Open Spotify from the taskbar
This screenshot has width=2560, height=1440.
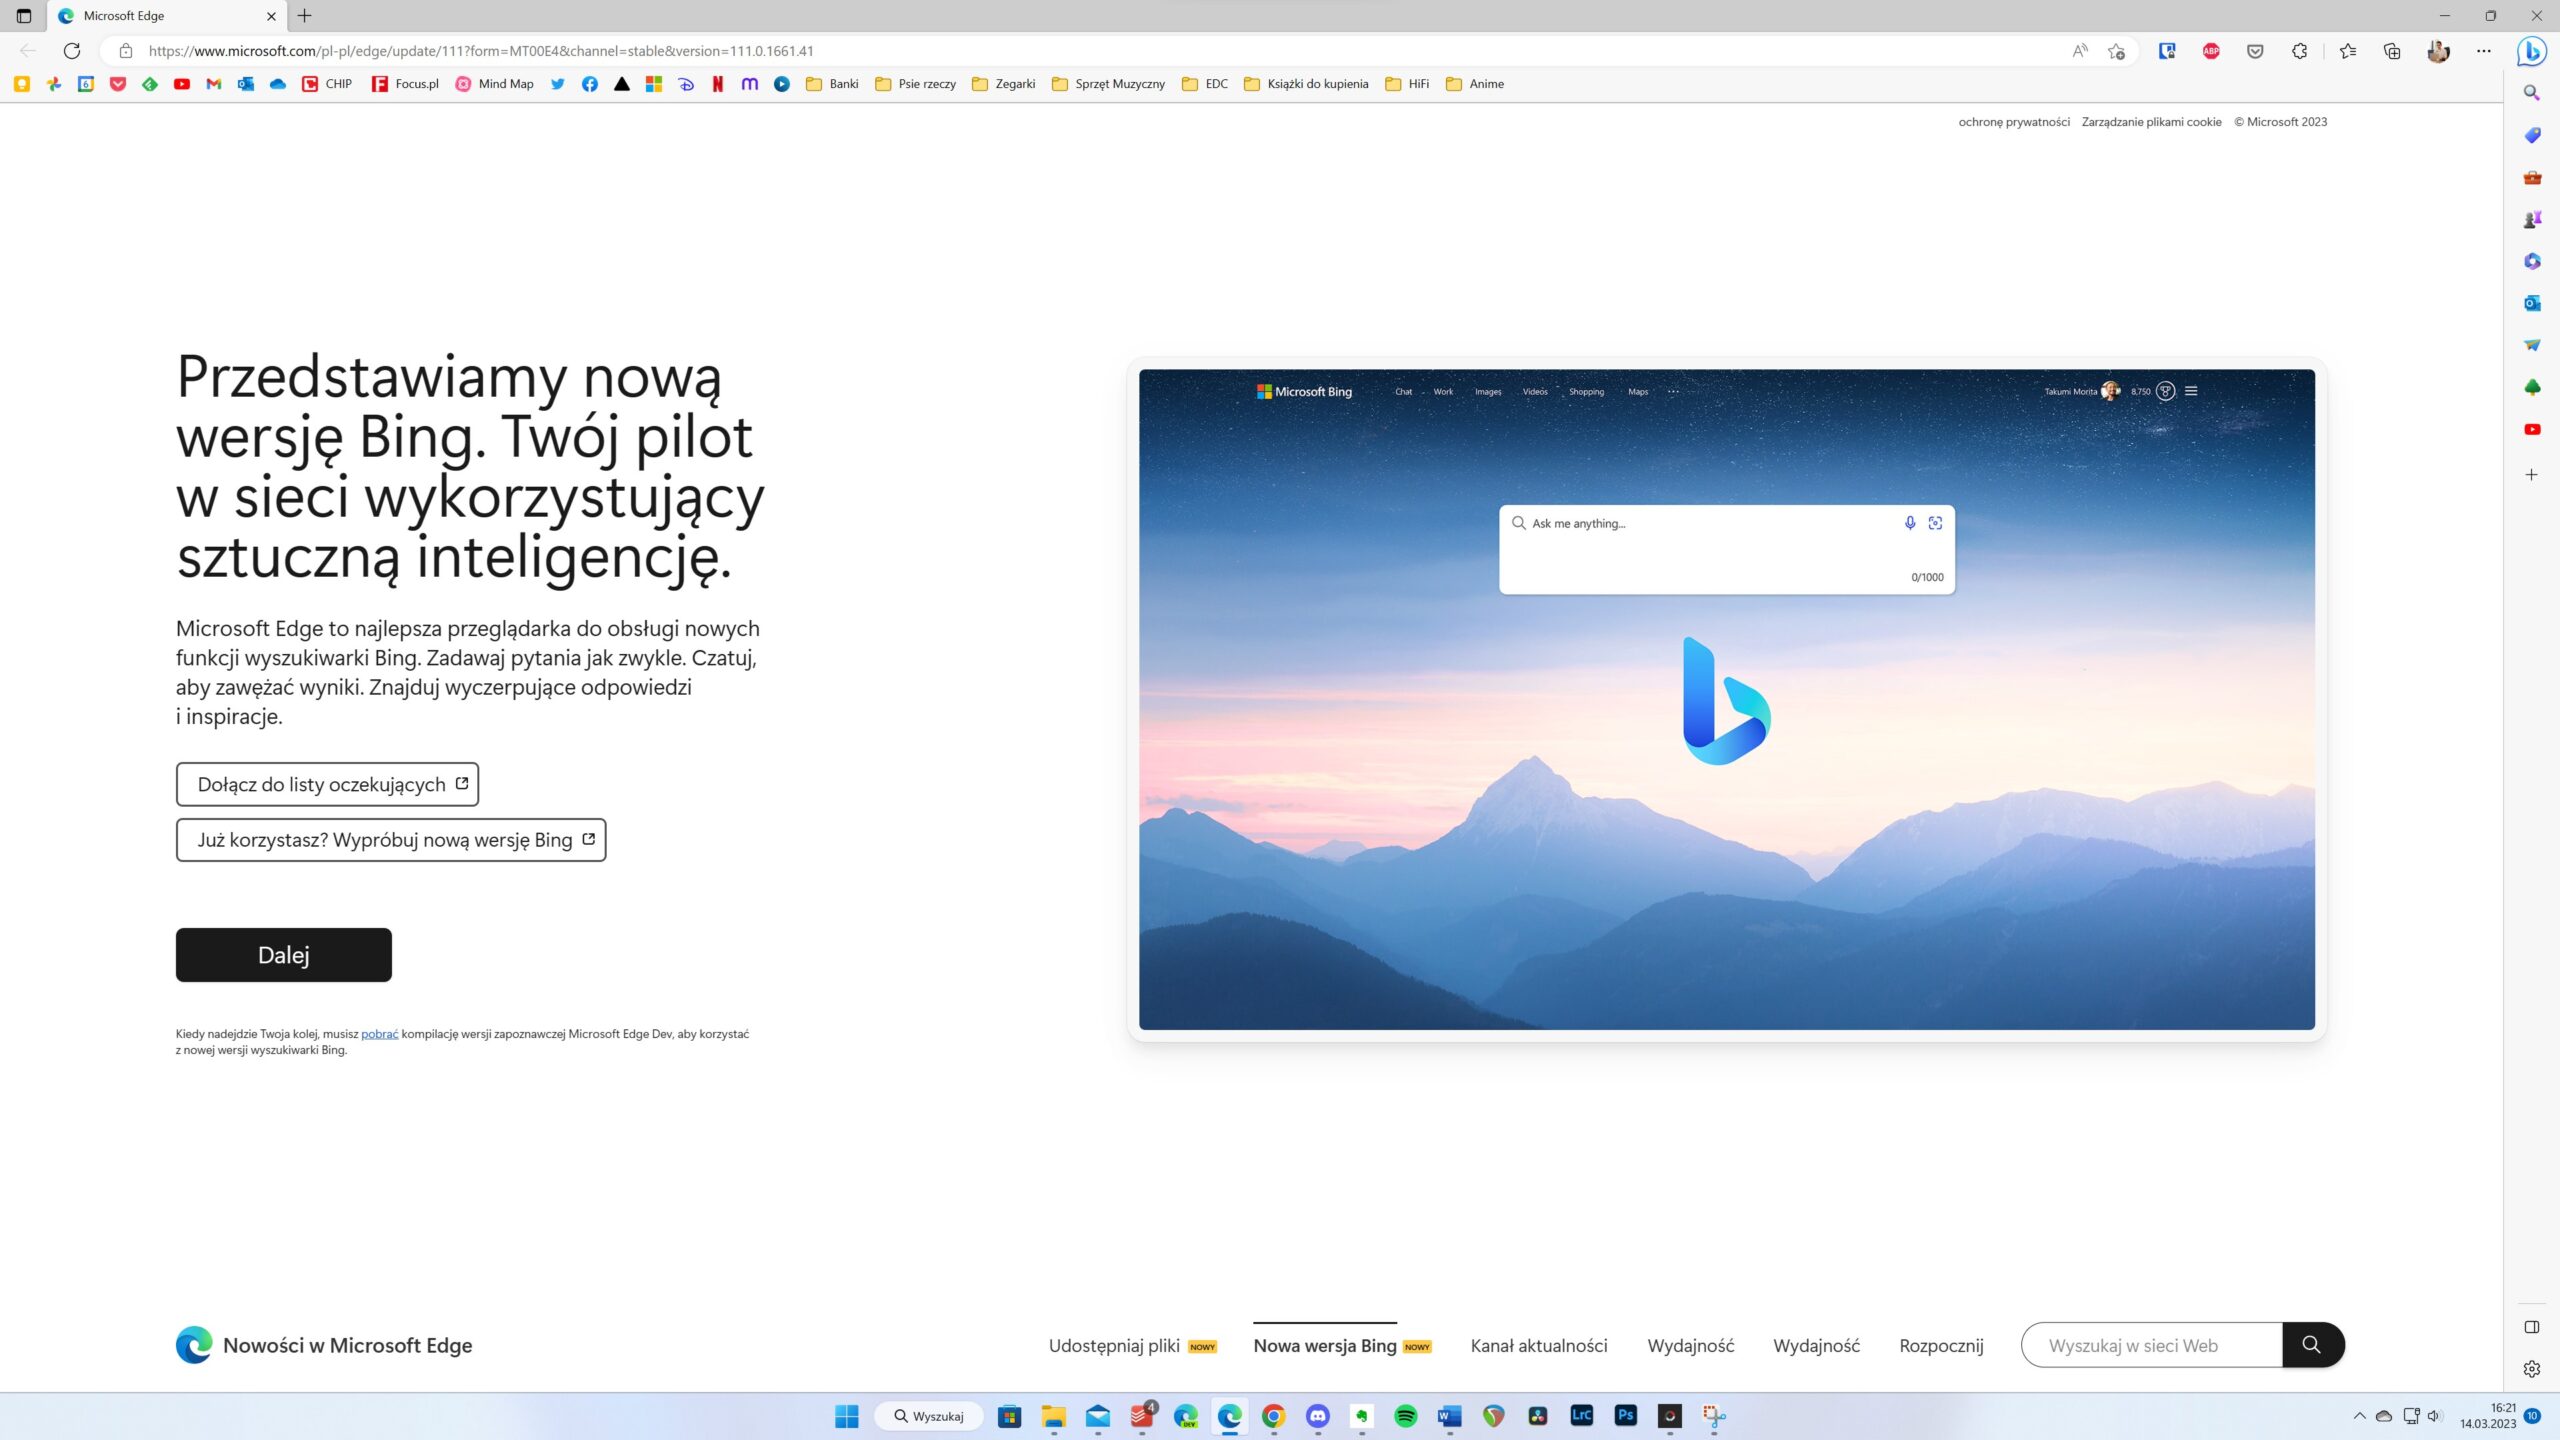tap(1405, 1416)
